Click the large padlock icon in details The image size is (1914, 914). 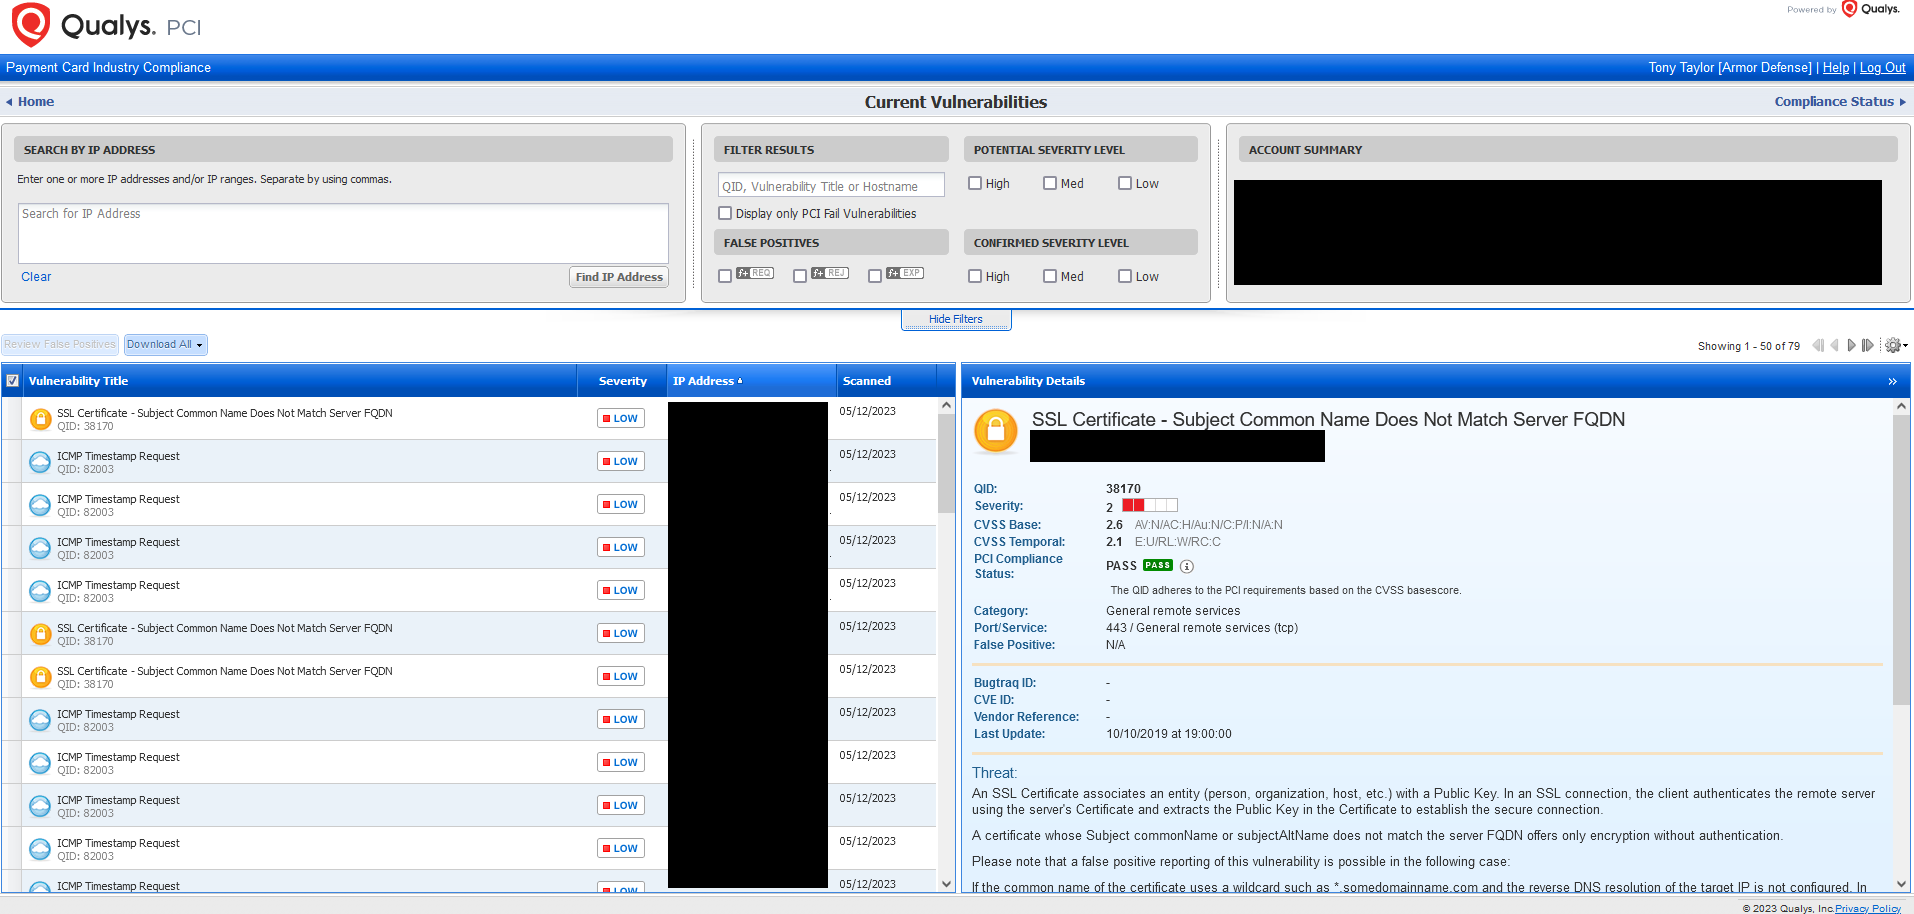pos(995,432)
